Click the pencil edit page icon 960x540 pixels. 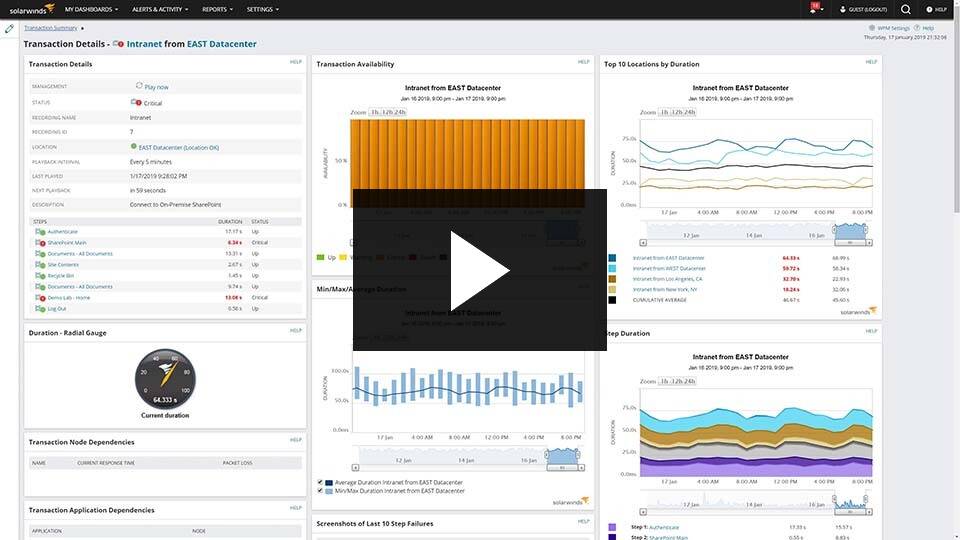pos(9,28)
